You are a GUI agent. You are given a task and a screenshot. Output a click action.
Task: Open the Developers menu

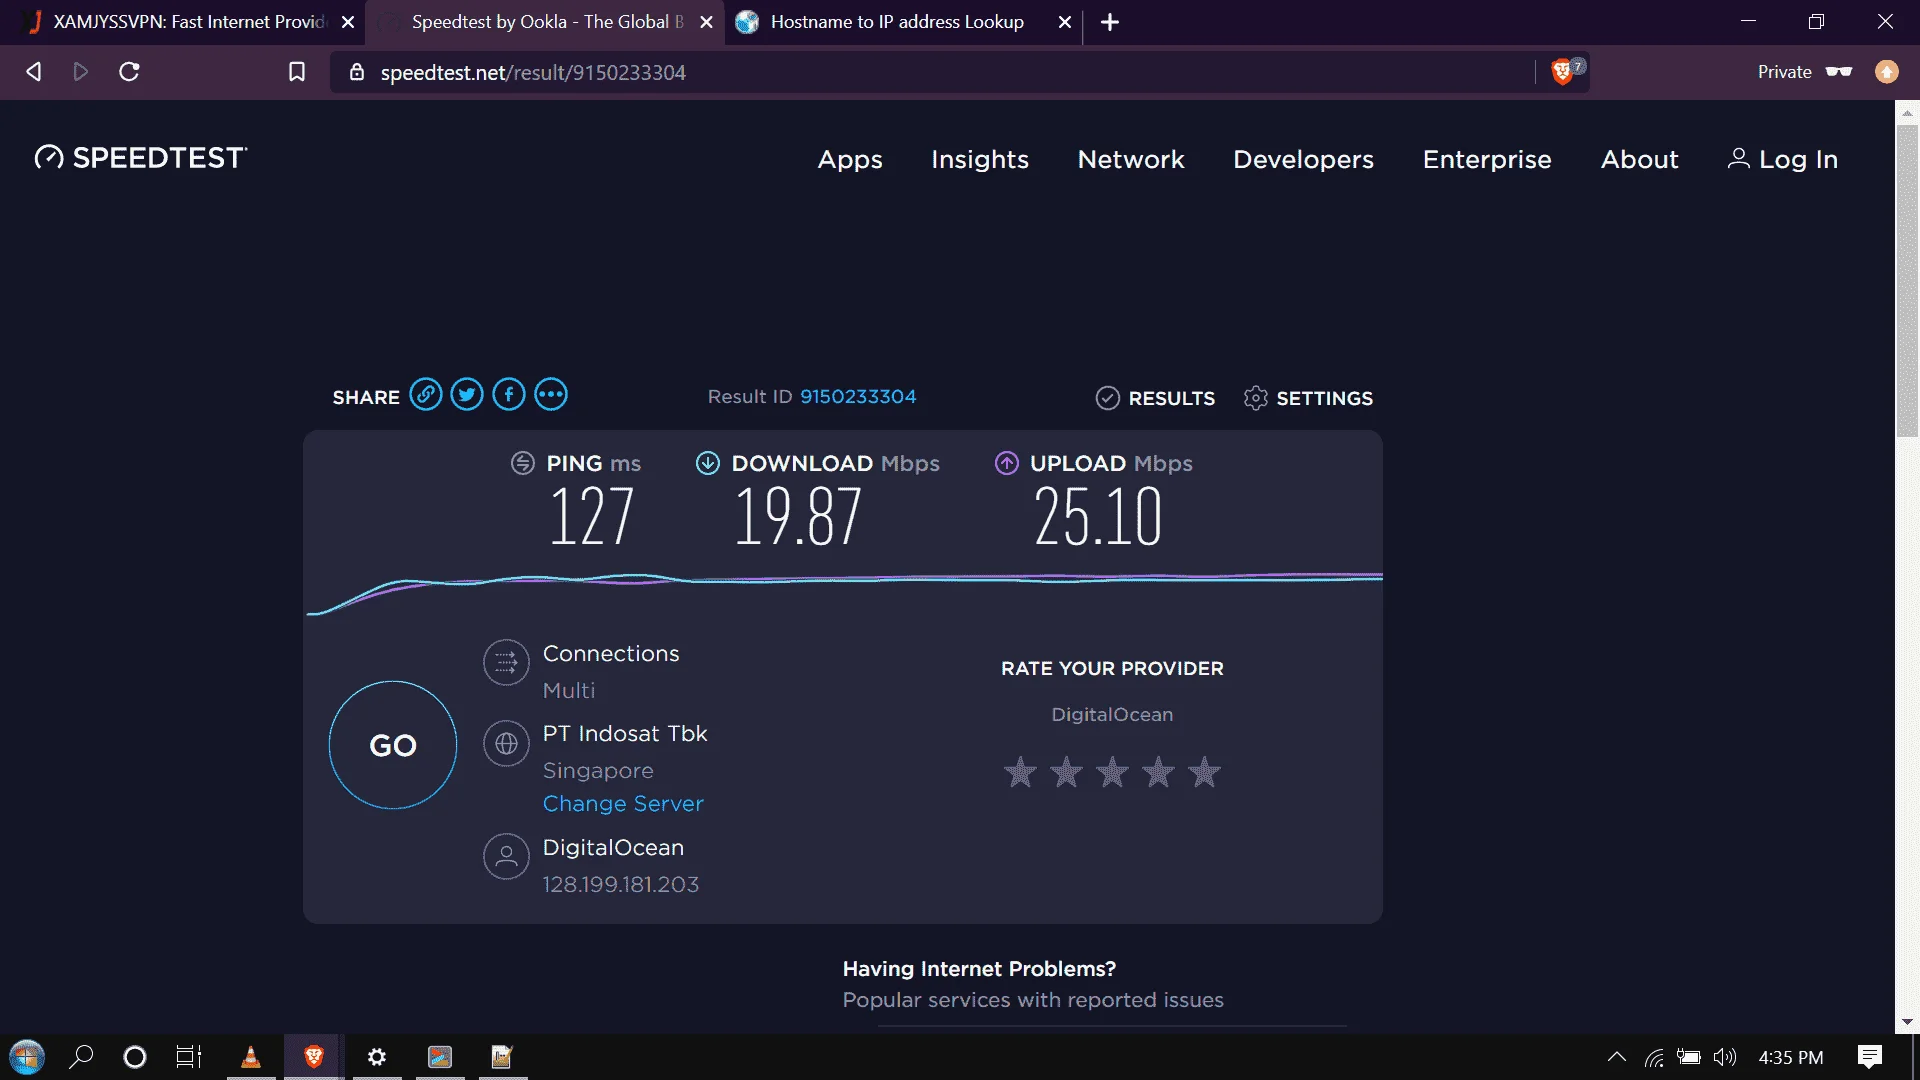click(x=1303, y=160)
